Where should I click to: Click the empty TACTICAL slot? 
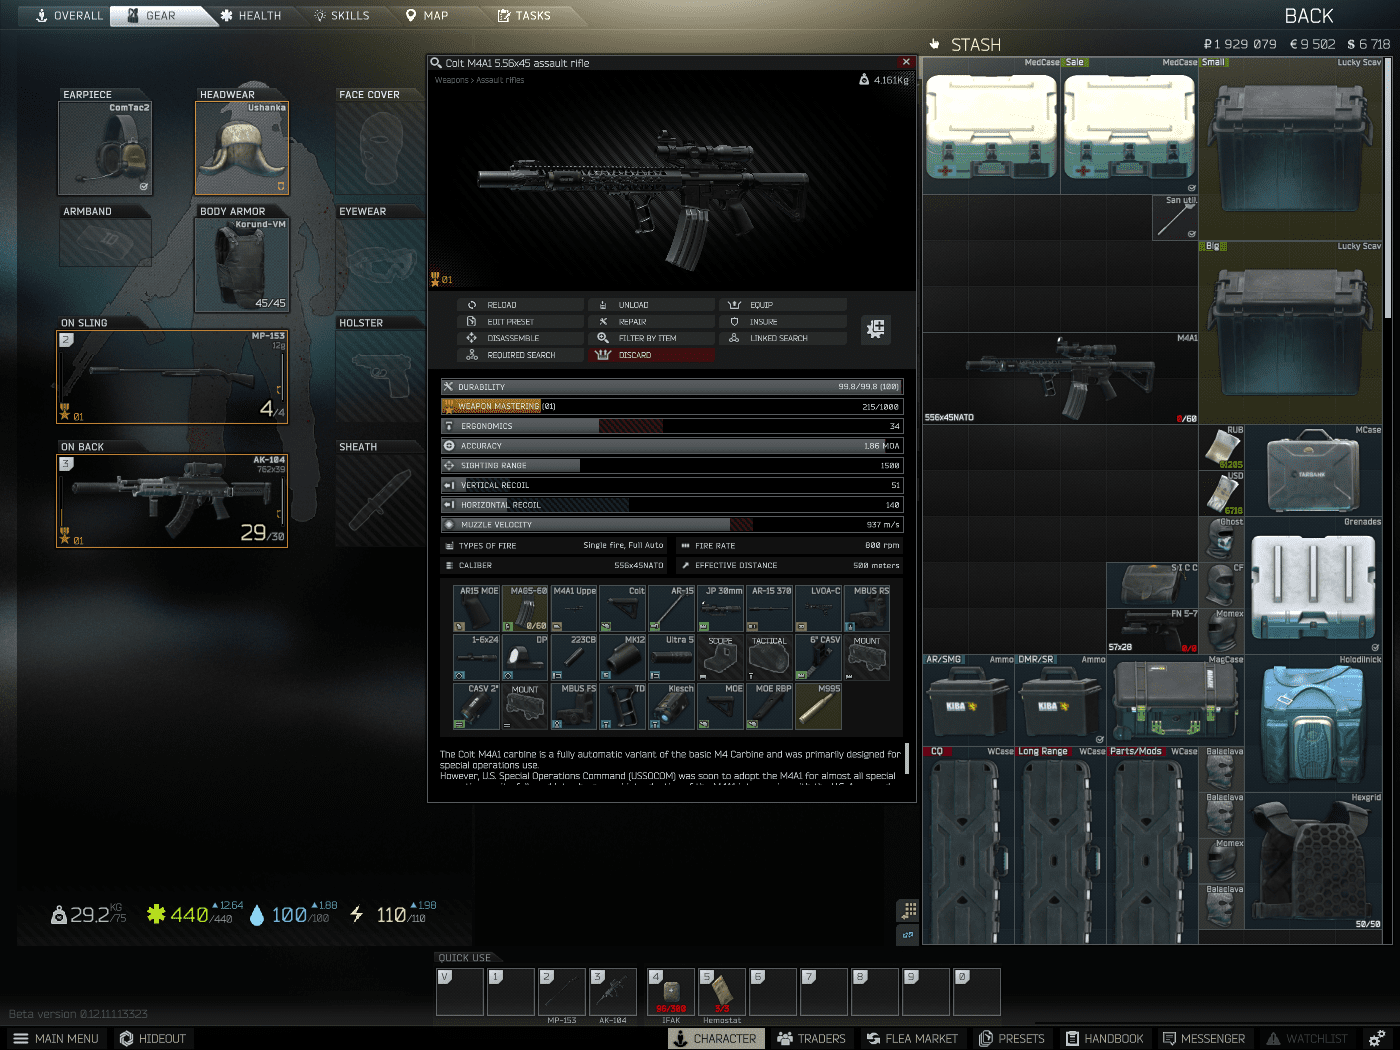click(x=769, y=657)
